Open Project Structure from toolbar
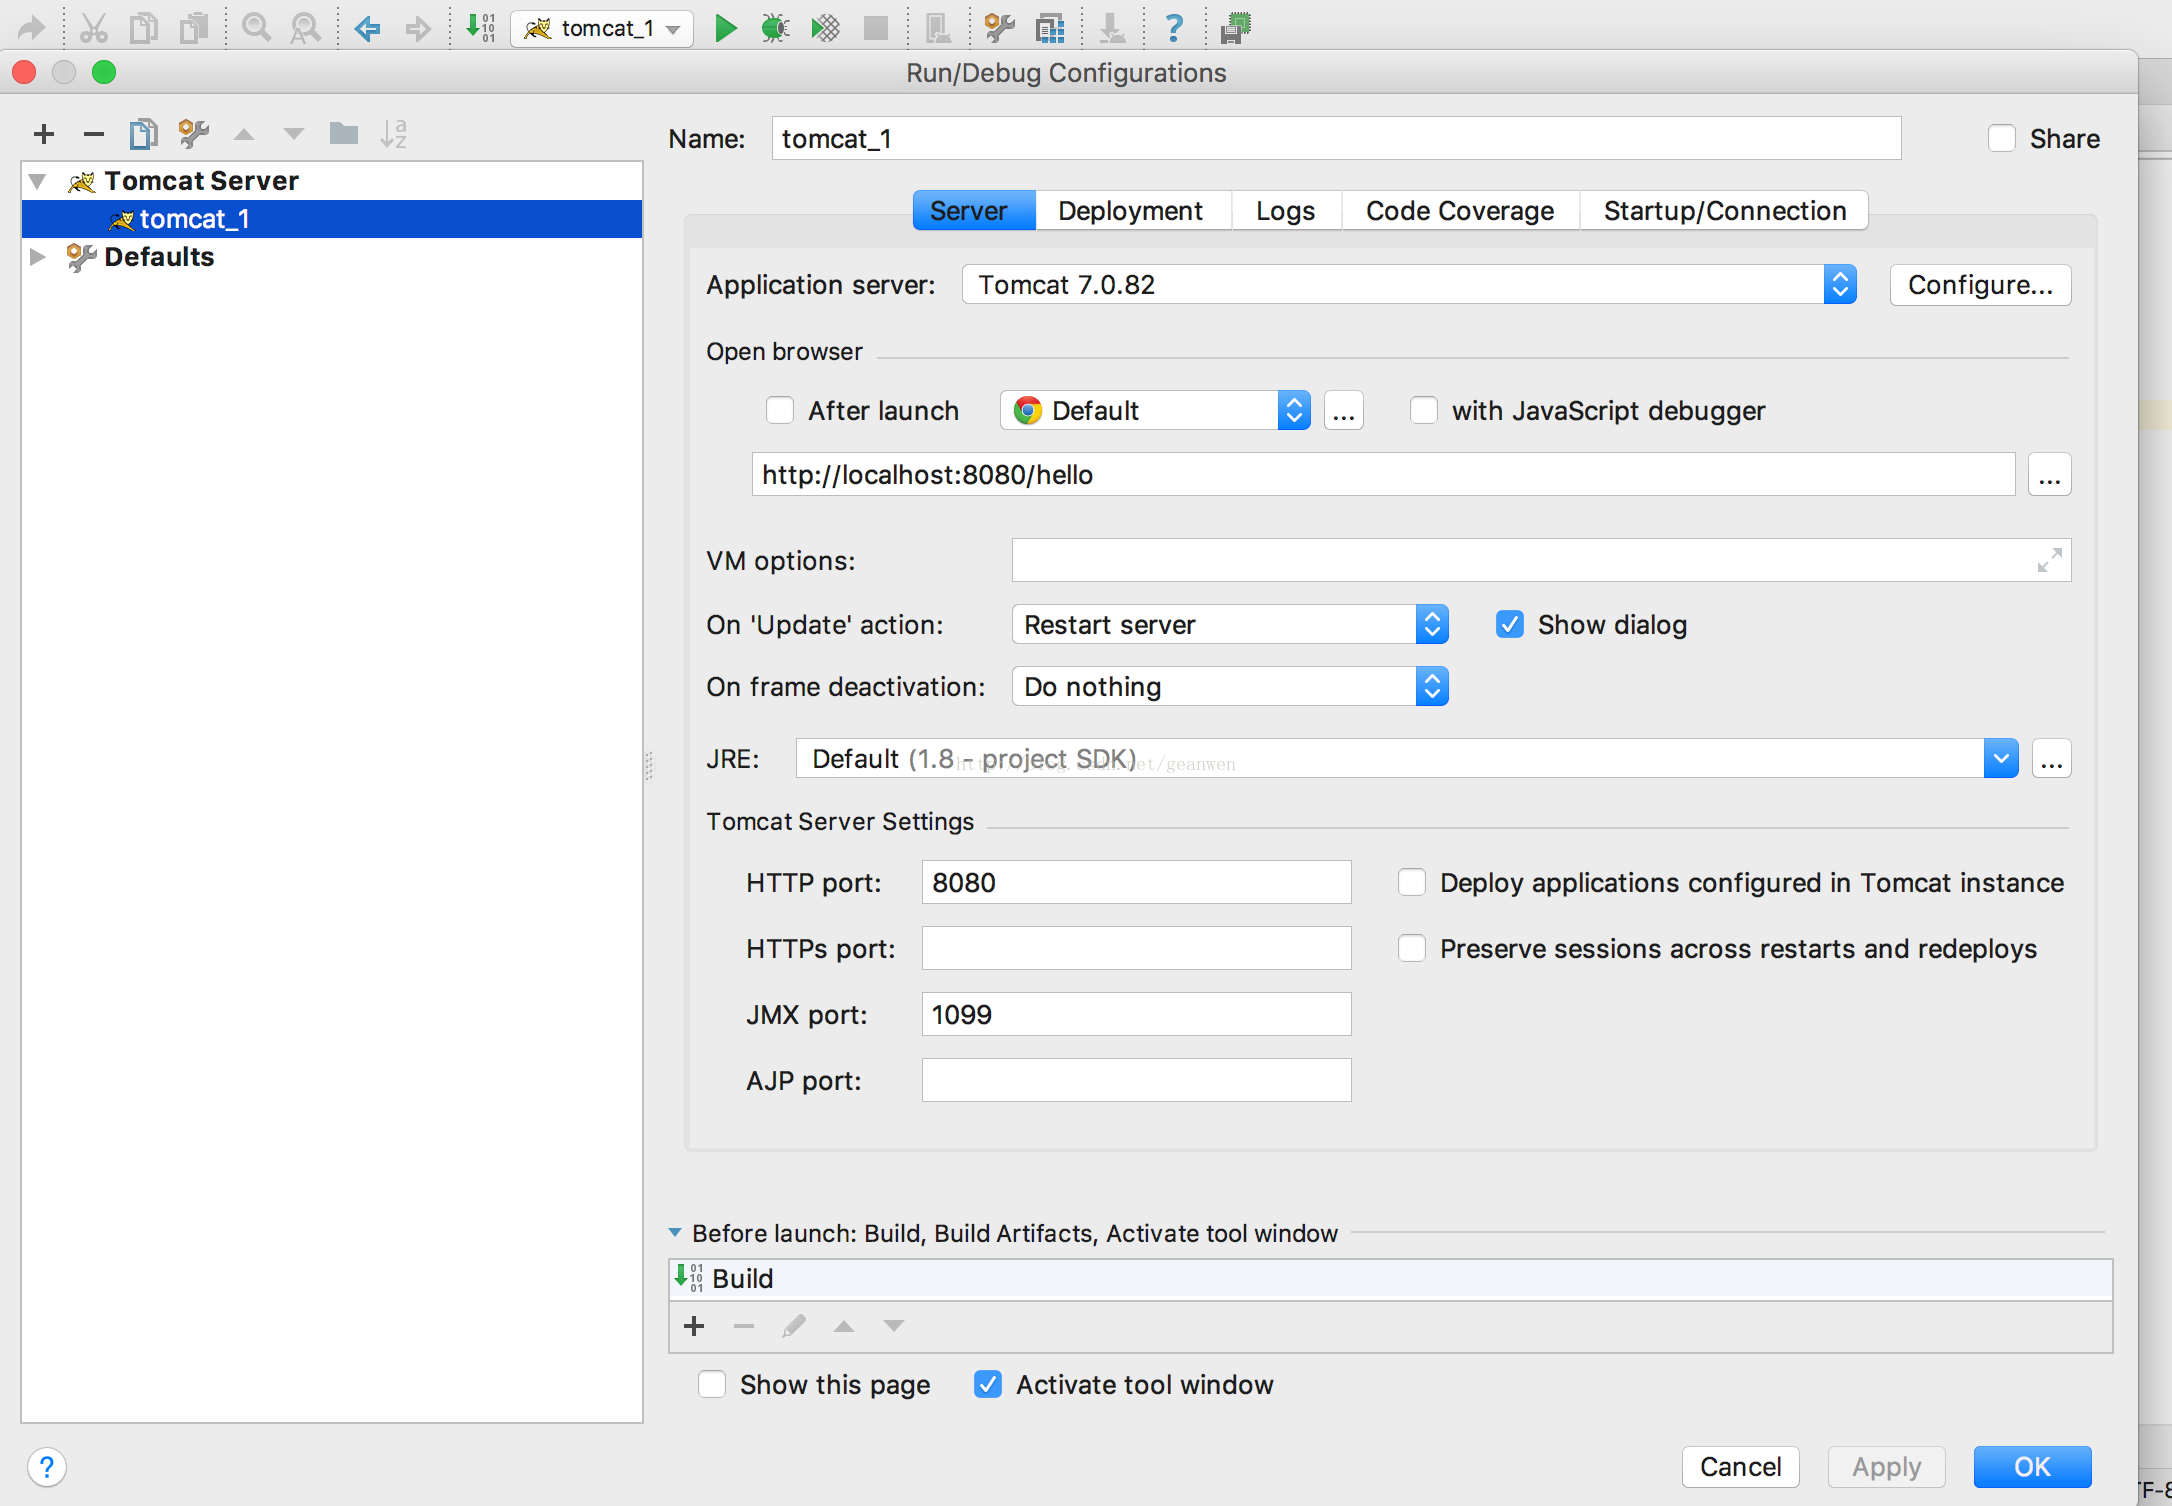This screenshot has height=1506, width=2172. pyautogui.click(x=1050, y=28)
